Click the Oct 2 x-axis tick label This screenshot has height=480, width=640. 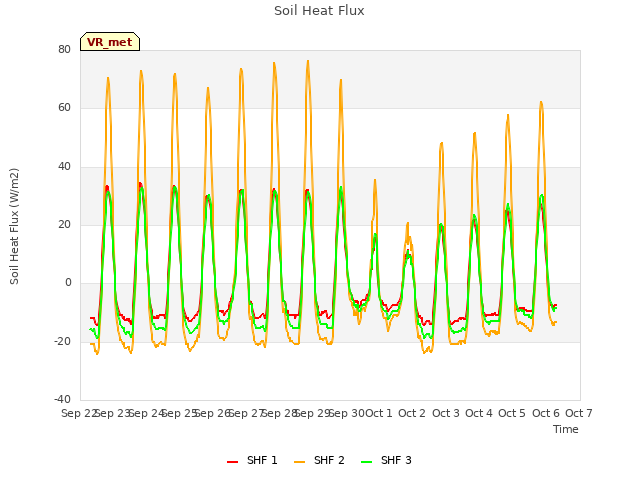tap(412, 413)
